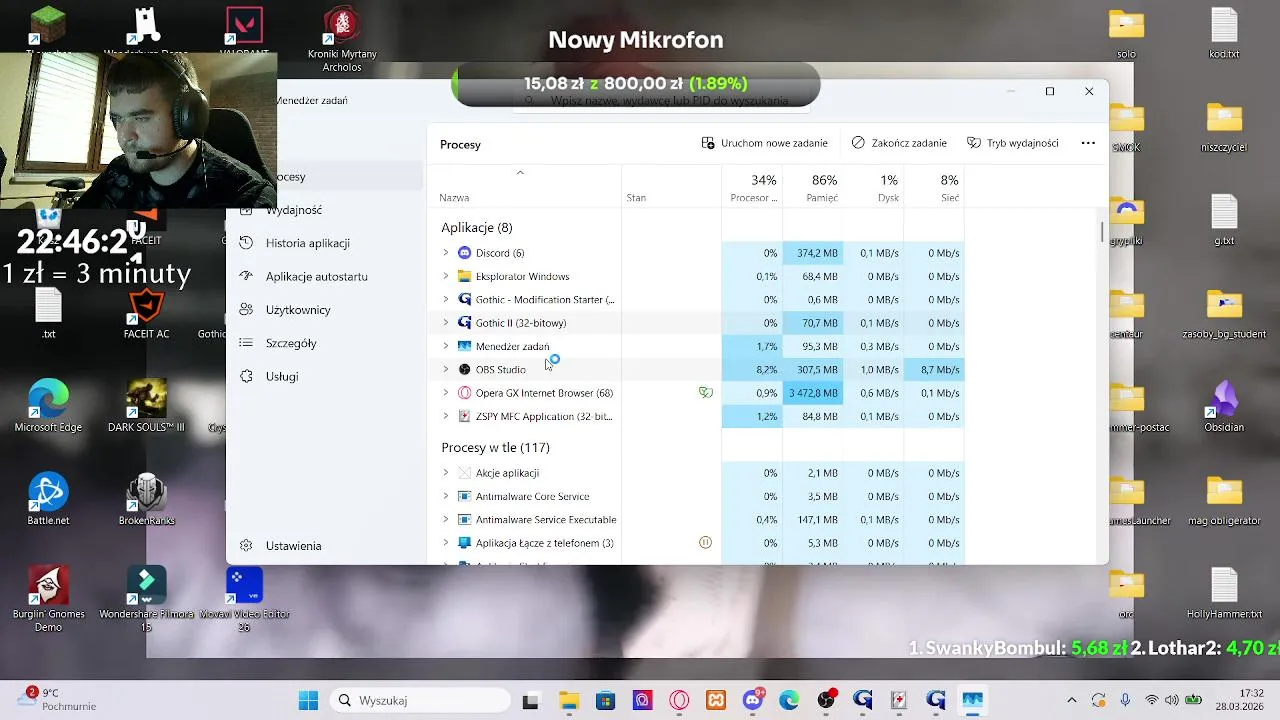This screenshot has height=720, width=1280.
Task: Expand Opera GX Internet Browser (68) group
Action: (x=446, y=393)
